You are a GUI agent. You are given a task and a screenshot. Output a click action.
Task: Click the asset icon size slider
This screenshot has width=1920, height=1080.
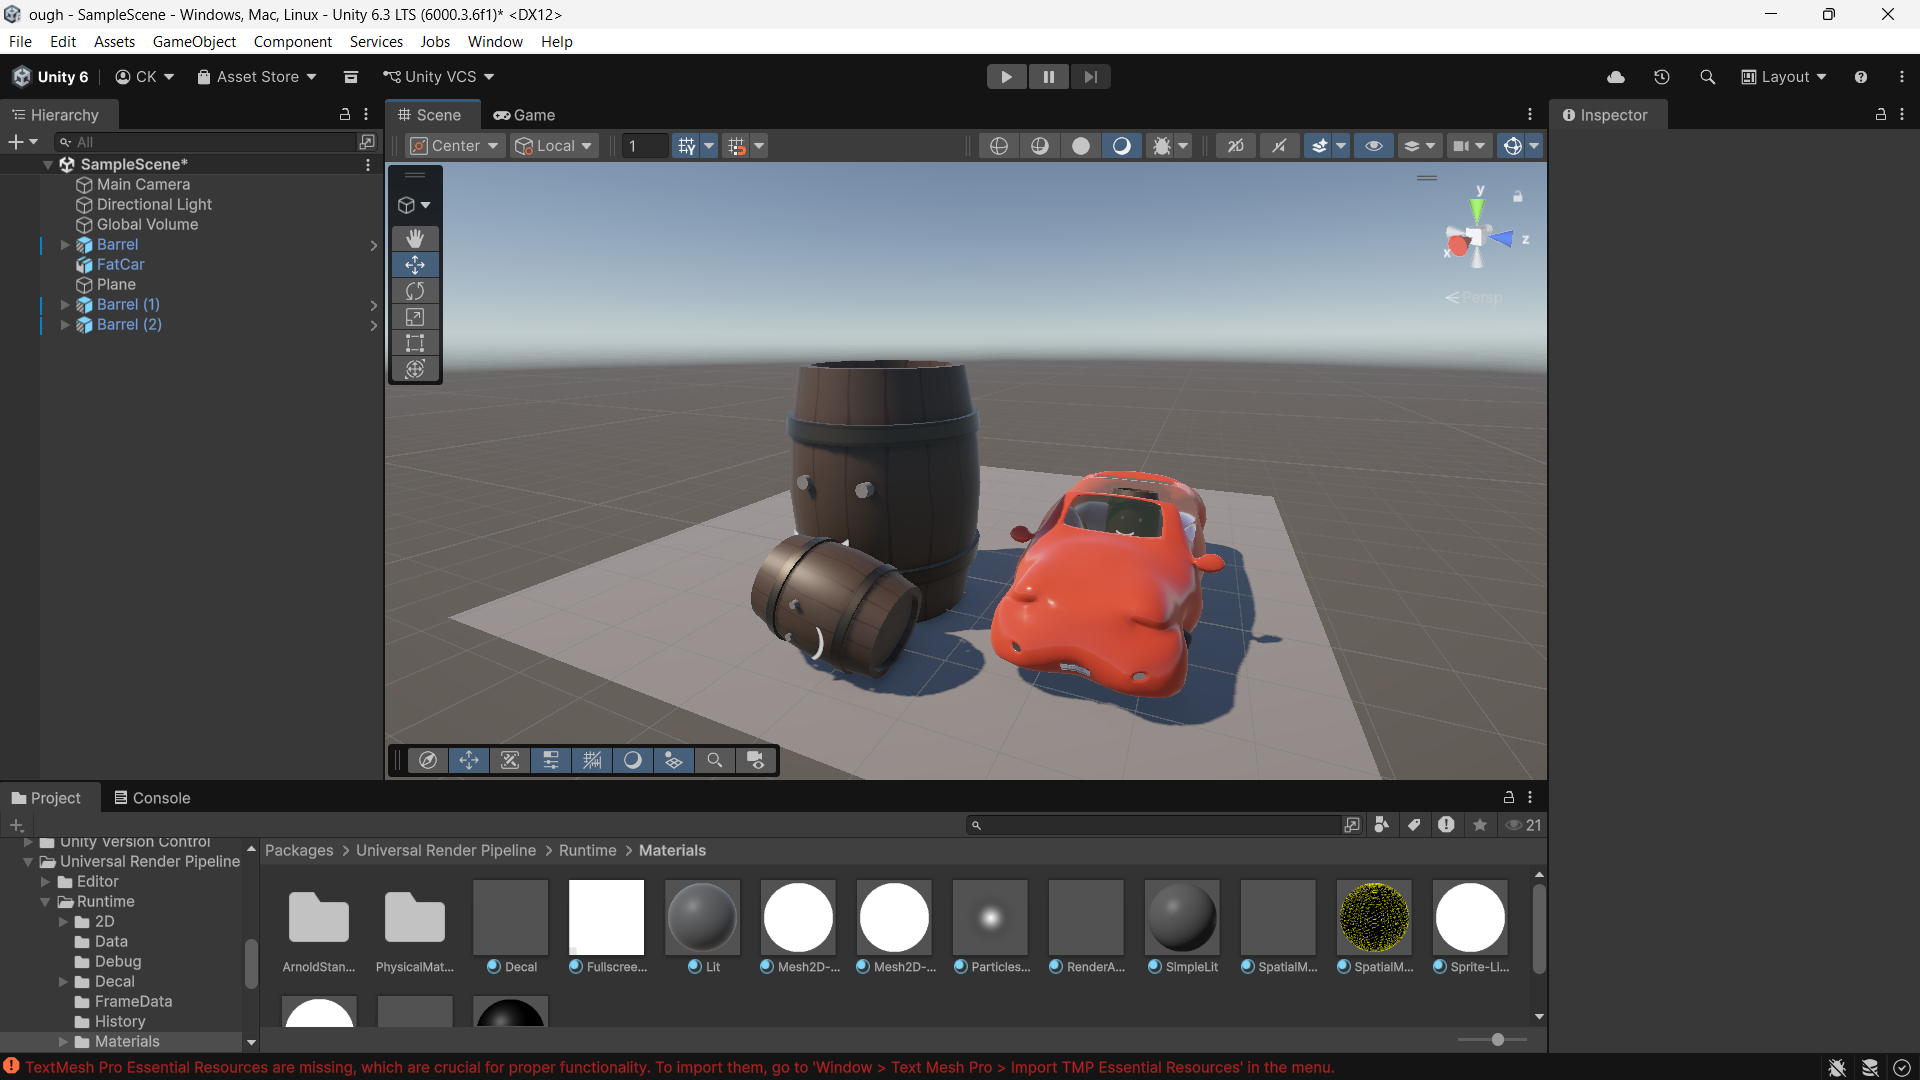(1497, 1040)
